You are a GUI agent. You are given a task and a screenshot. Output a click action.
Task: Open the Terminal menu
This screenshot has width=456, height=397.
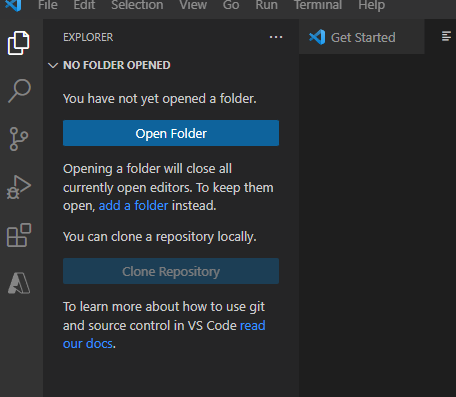(x=318, y=5)
